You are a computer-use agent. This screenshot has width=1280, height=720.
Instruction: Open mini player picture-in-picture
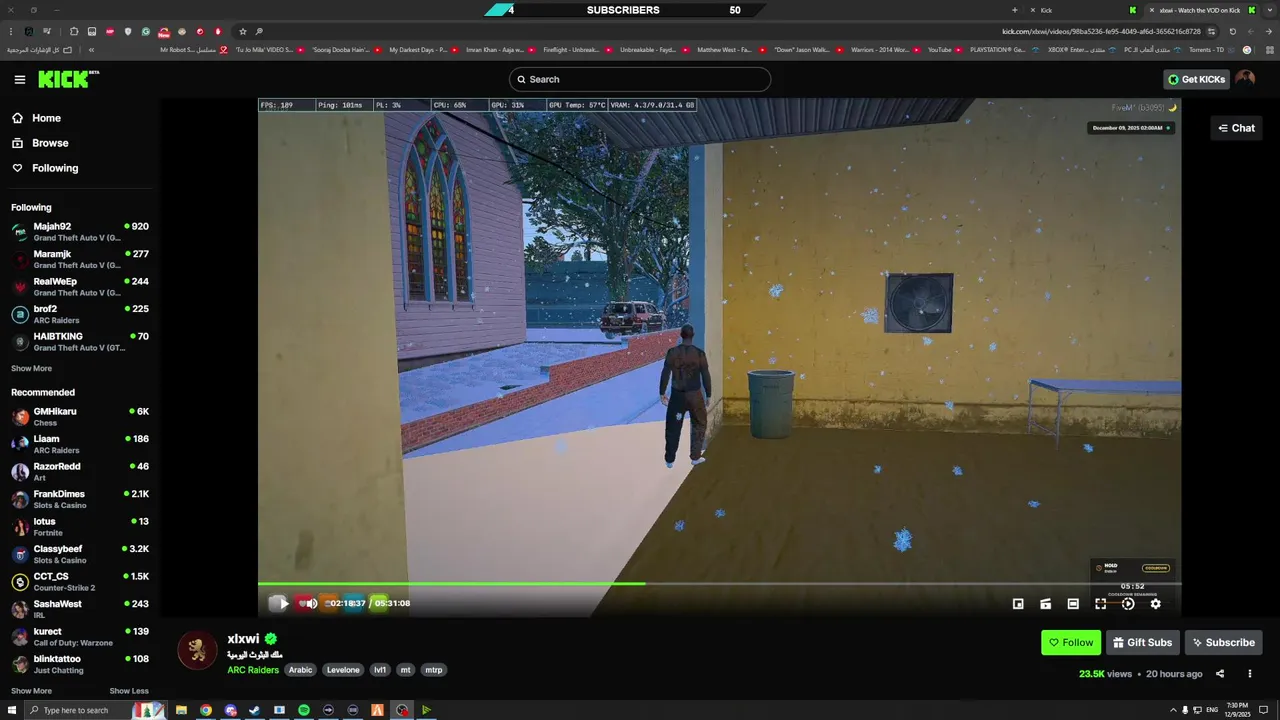1018,604
